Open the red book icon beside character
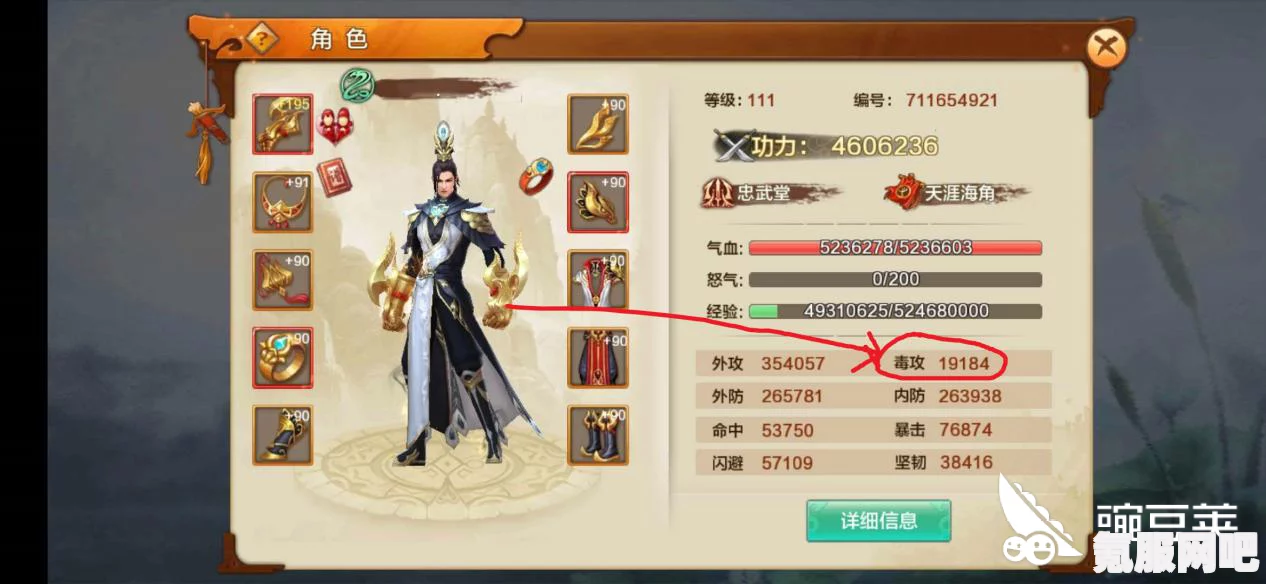Image resolution: width=1266 pixels, height=584 pixels. coord(333,176)
